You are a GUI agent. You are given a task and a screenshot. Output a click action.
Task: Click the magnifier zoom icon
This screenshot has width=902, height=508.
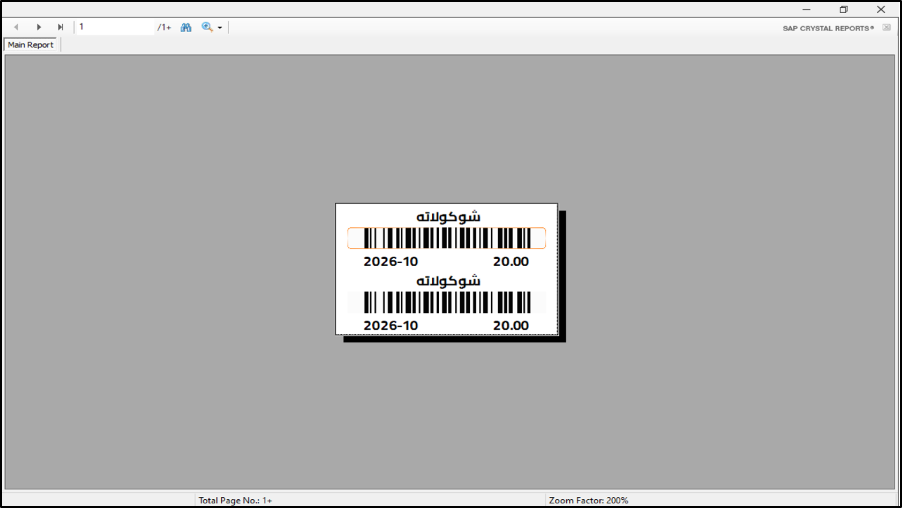207,27
